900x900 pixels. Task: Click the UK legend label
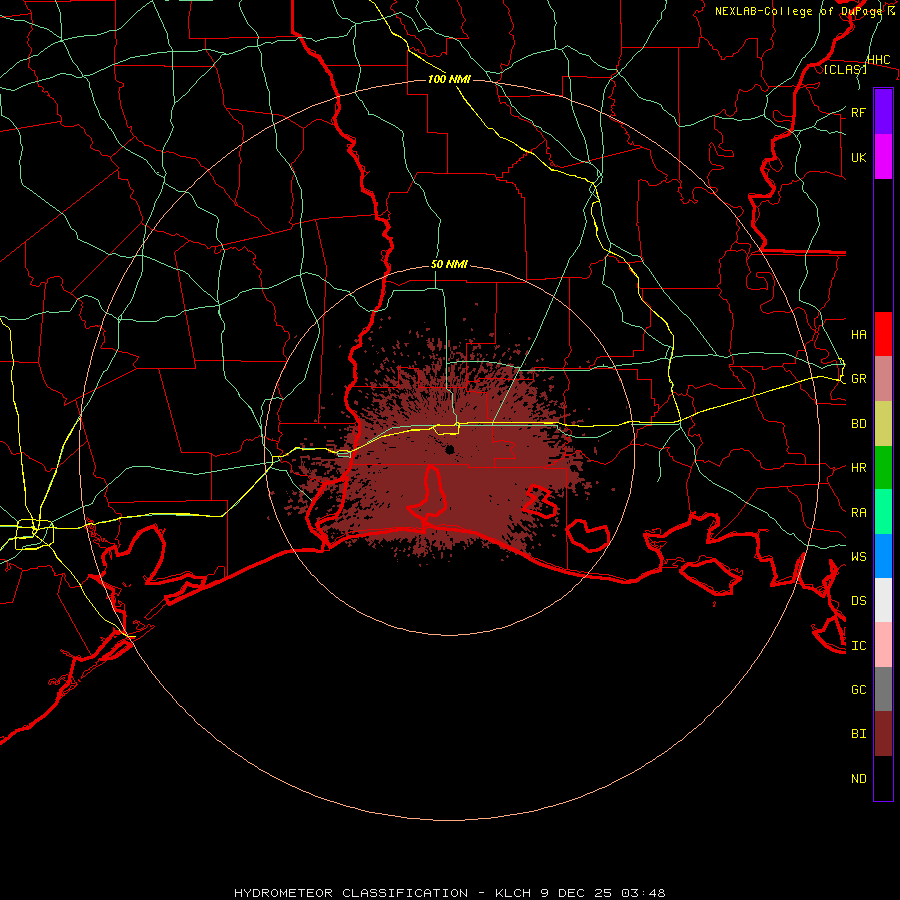pyautogui.click(x=858, y=157)
